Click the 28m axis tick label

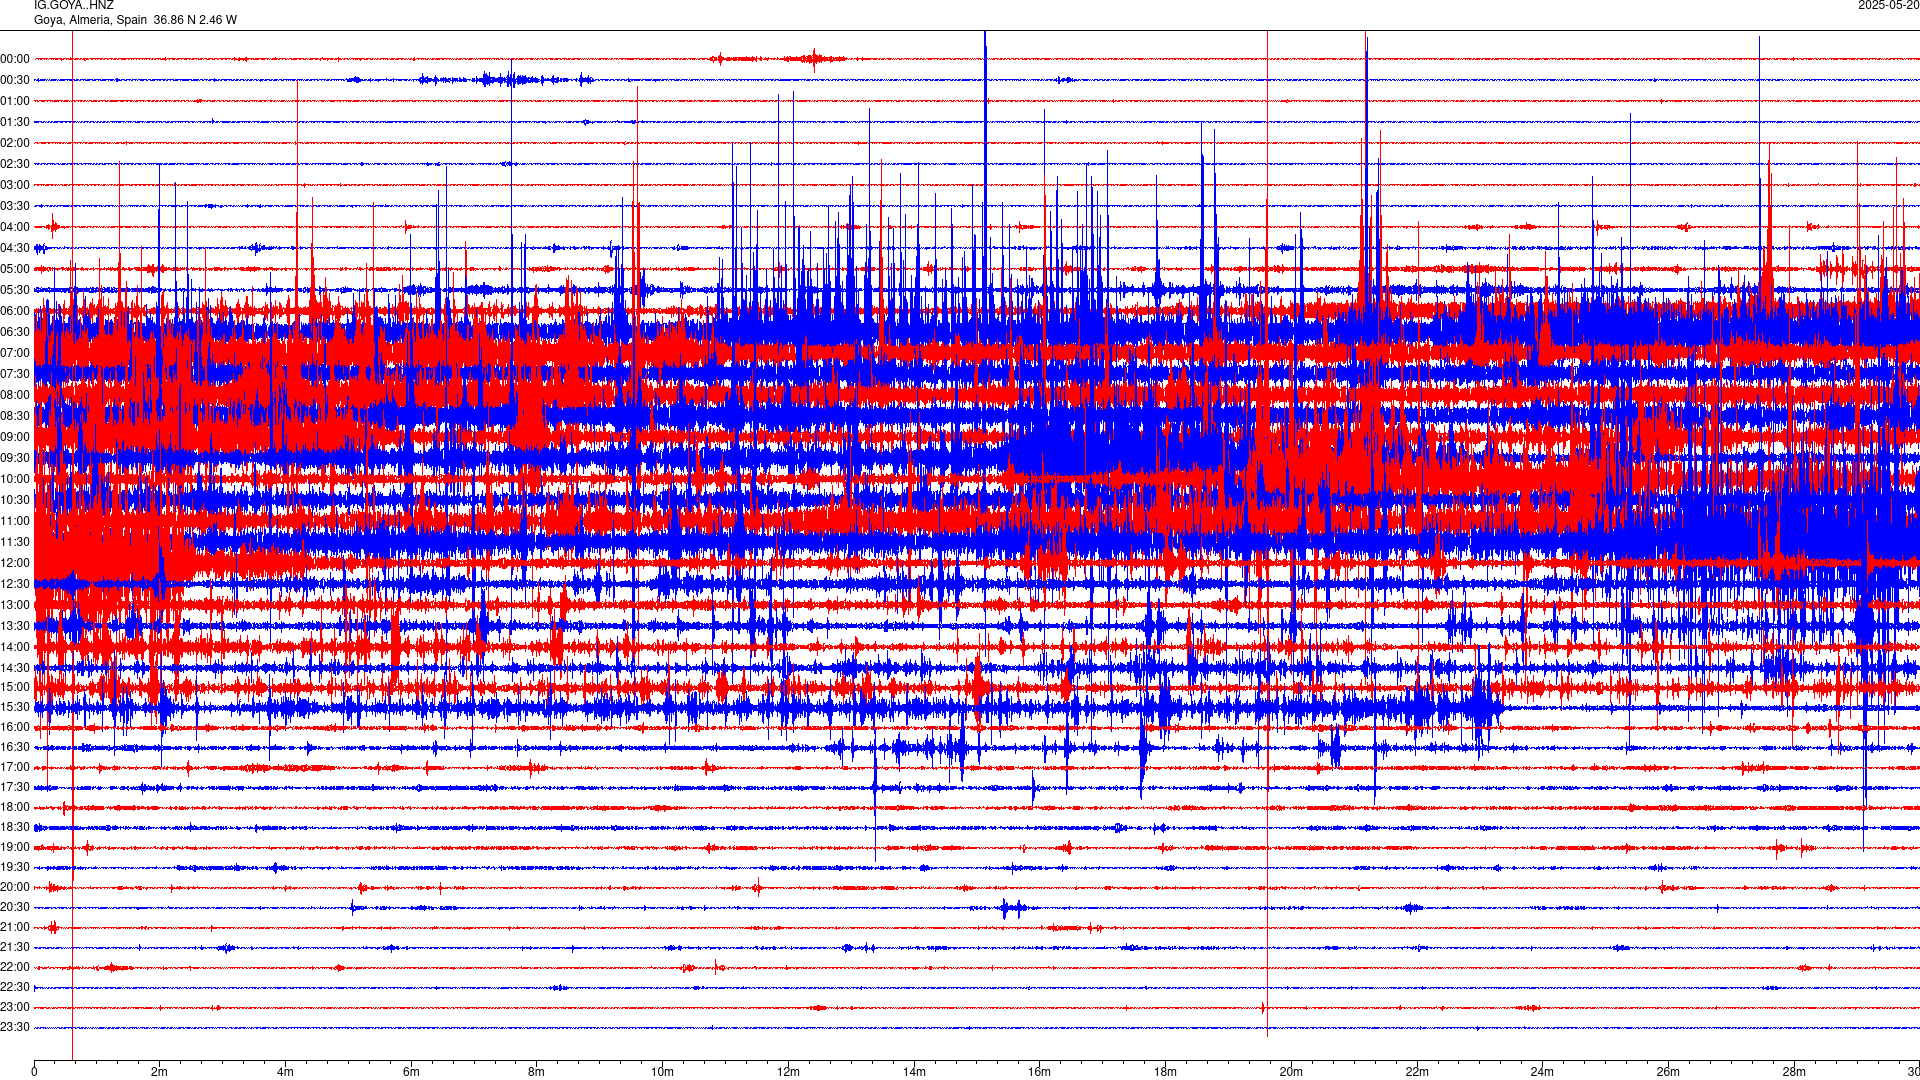(x=1794, y=1072)
